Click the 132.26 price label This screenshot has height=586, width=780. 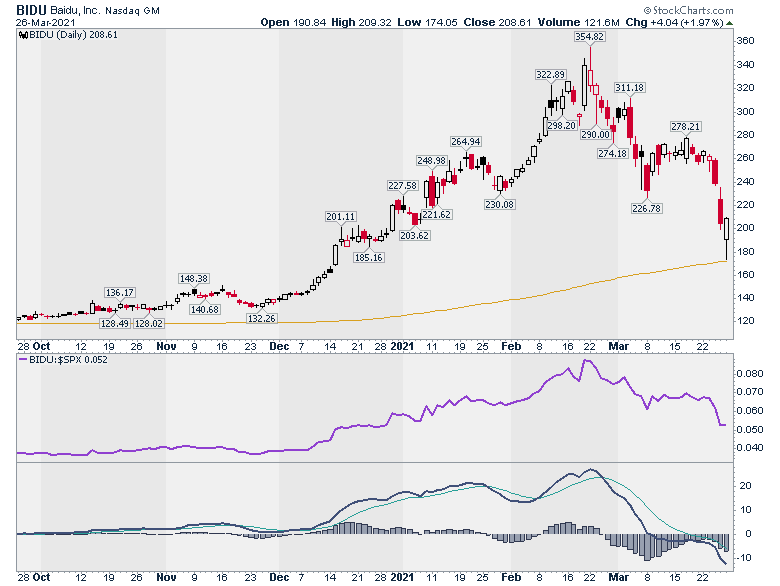262,318
